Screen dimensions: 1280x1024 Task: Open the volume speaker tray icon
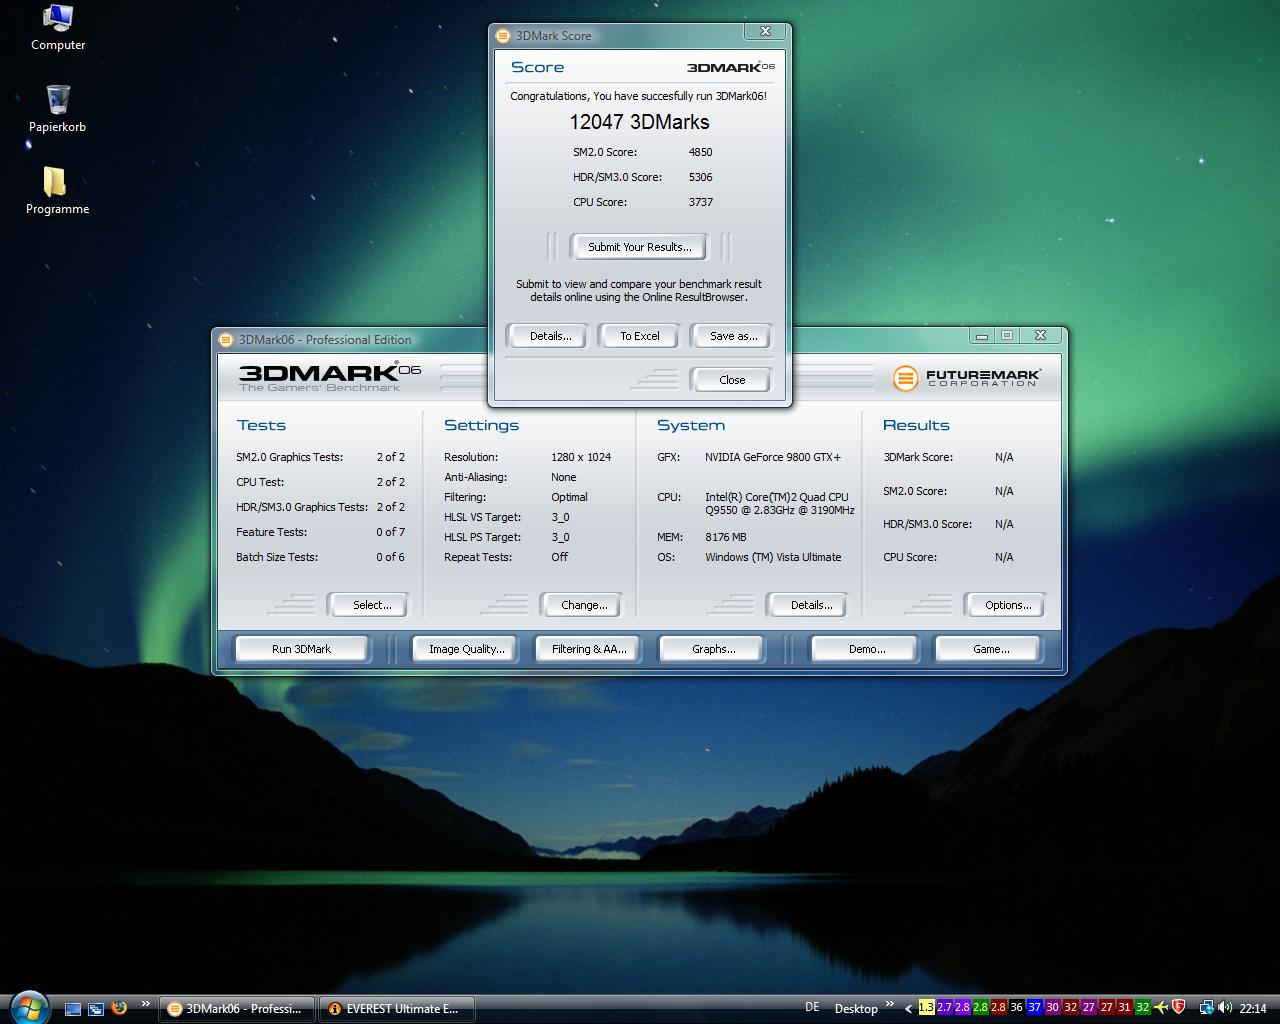[x=1225, y=1008]
